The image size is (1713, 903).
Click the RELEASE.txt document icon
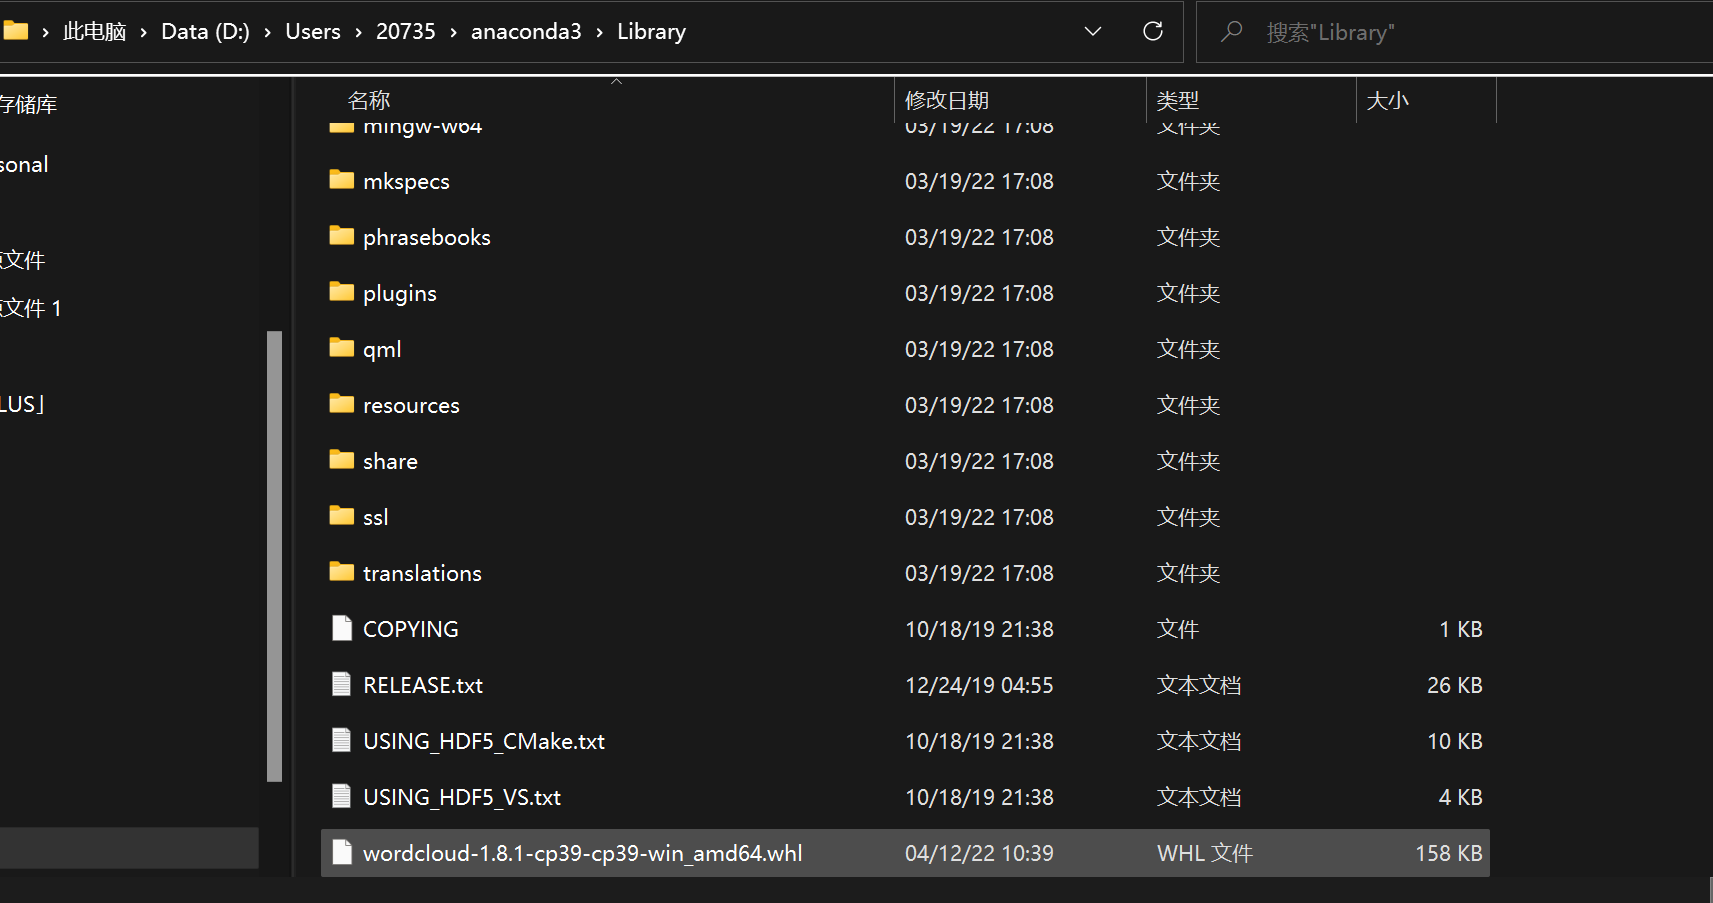pyautogui.click(x=342, y=684)
